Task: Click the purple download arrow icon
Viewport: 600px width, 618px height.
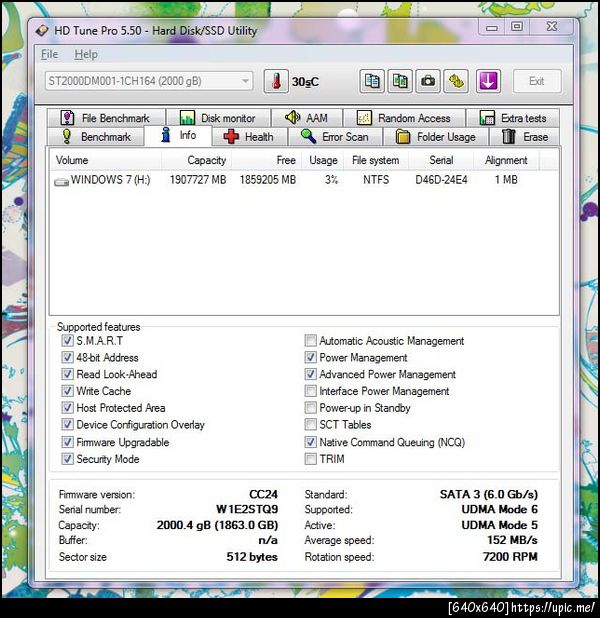Action: (x=488, y=81)
